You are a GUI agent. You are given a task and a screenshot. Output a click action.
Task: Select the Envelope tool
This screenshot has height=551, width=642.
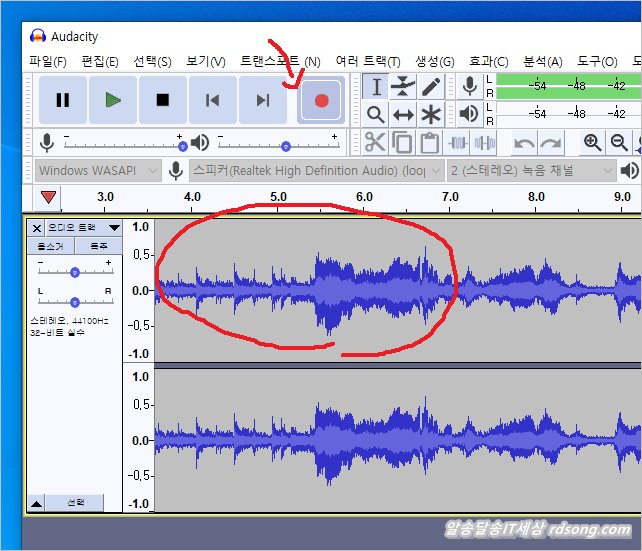(403, 87)
